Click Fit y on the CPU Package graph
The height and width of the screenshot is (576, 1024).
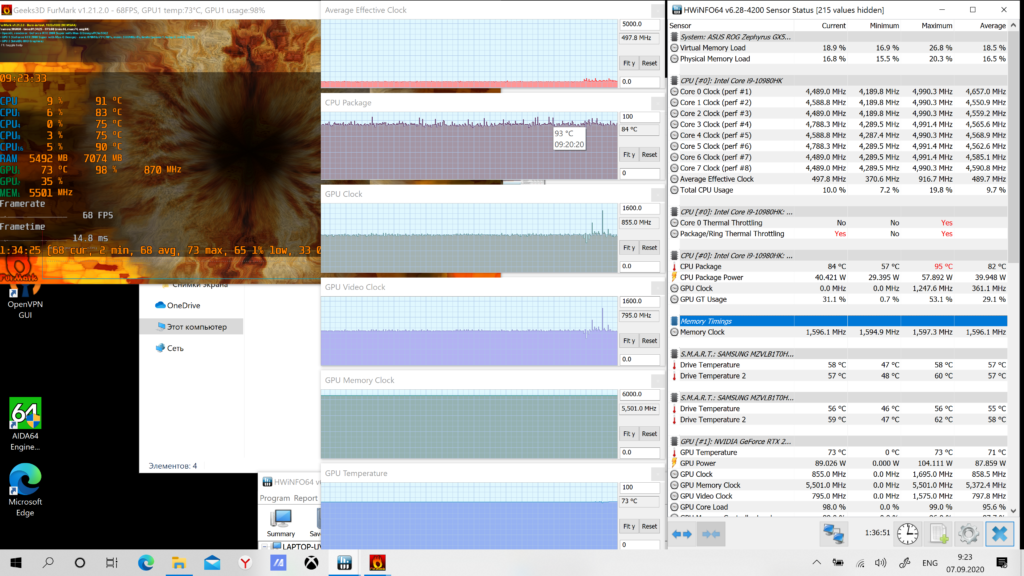tap(629, 155)
